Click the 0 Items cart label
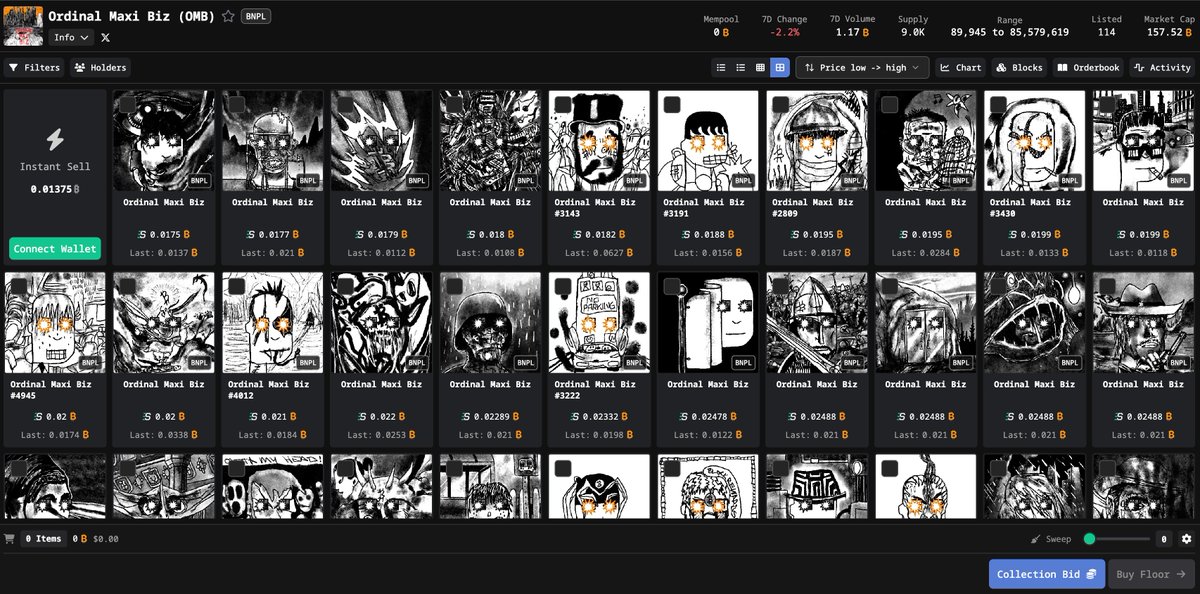This screenshot has height=594, width=1200. (x=43, y=538)
